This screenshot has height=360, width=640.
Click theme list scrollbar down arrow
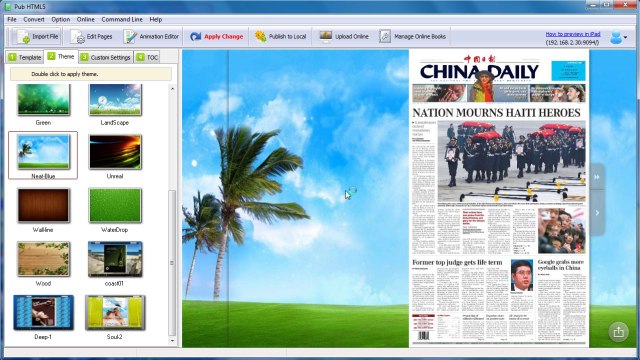(172, 340)
